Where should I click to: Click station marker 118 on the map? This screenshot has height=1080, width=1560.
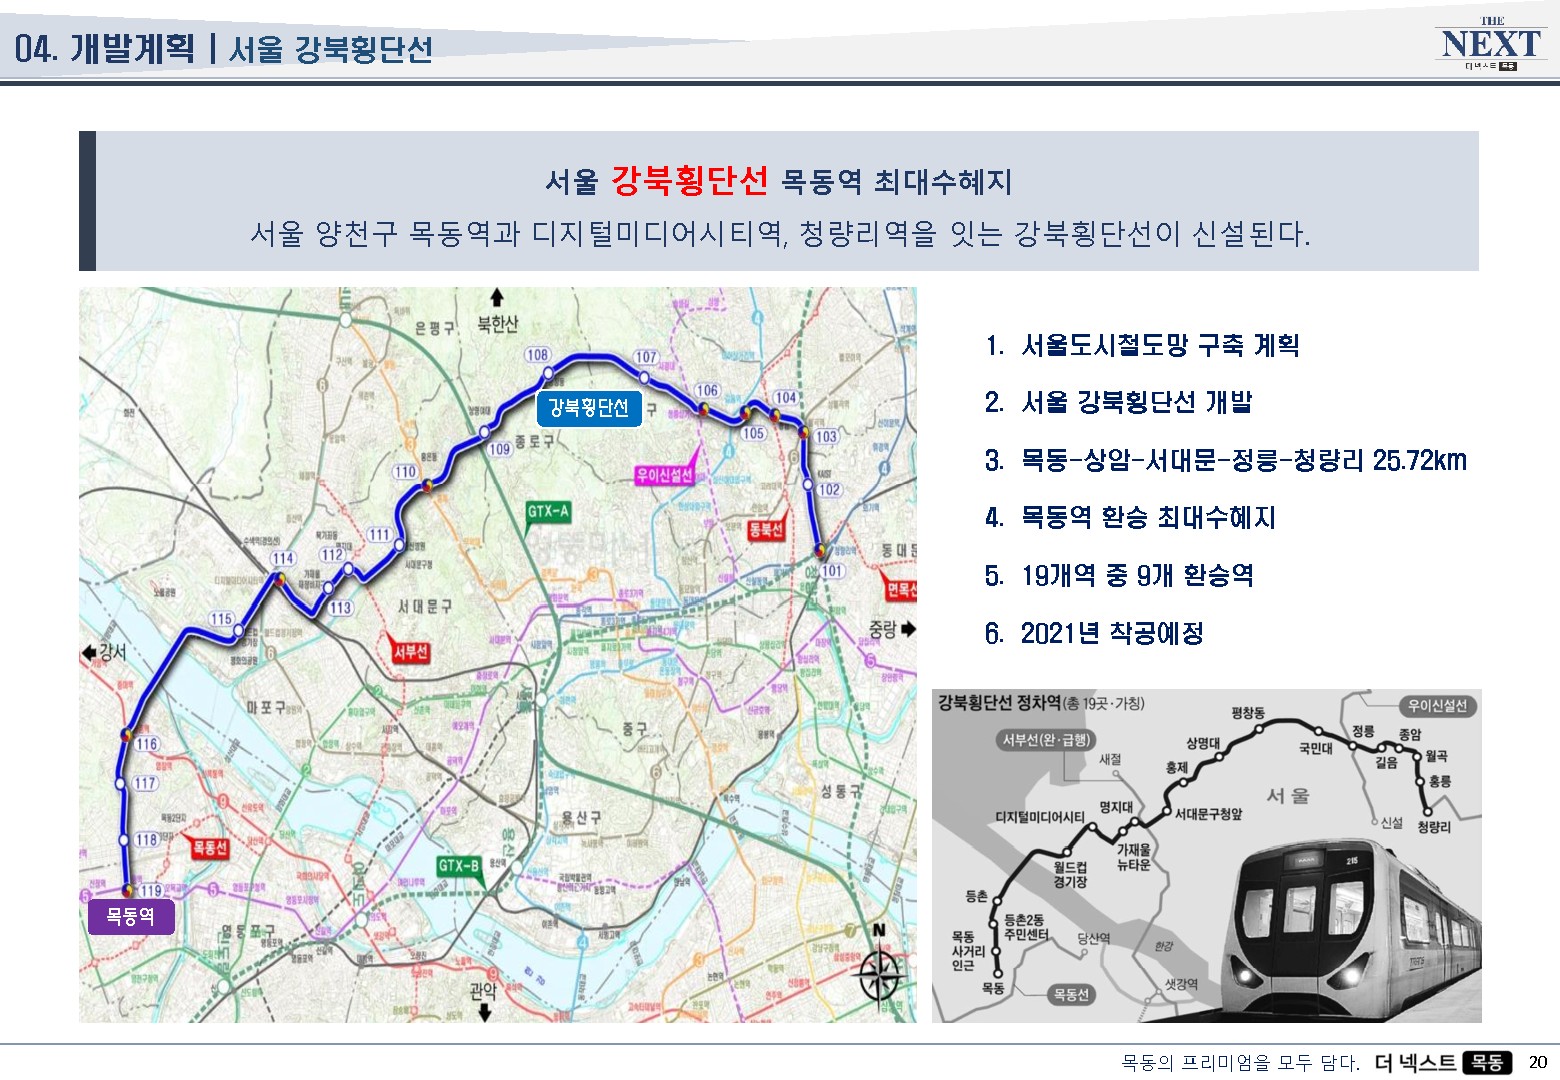click(147, 839)
